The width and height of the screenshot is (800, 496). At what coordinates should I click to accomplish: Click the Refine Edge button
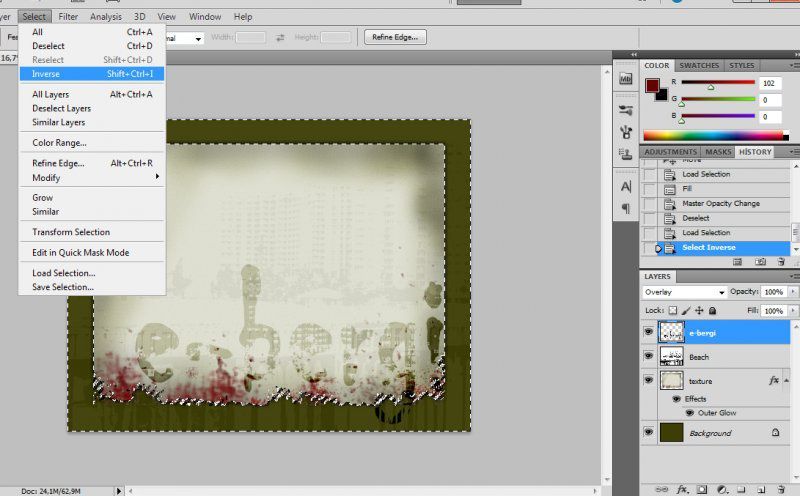click(x=396, y=37)
